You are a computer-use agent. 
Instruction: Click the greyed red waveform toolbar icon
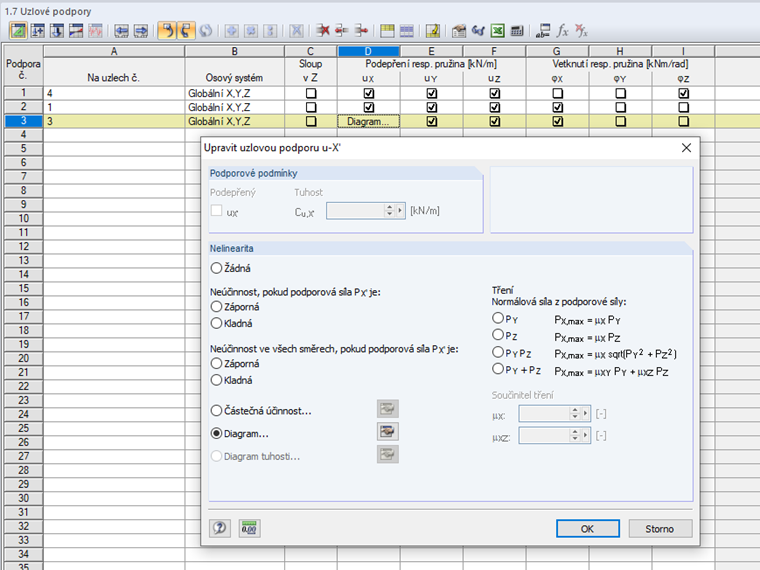click(x=95, y=31)
